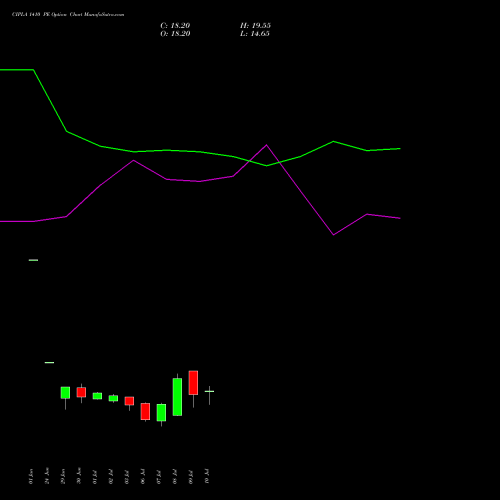Select the last doji candlestick on right
Viewport: 500px width, 500px height.
click(x=209, y=391)
